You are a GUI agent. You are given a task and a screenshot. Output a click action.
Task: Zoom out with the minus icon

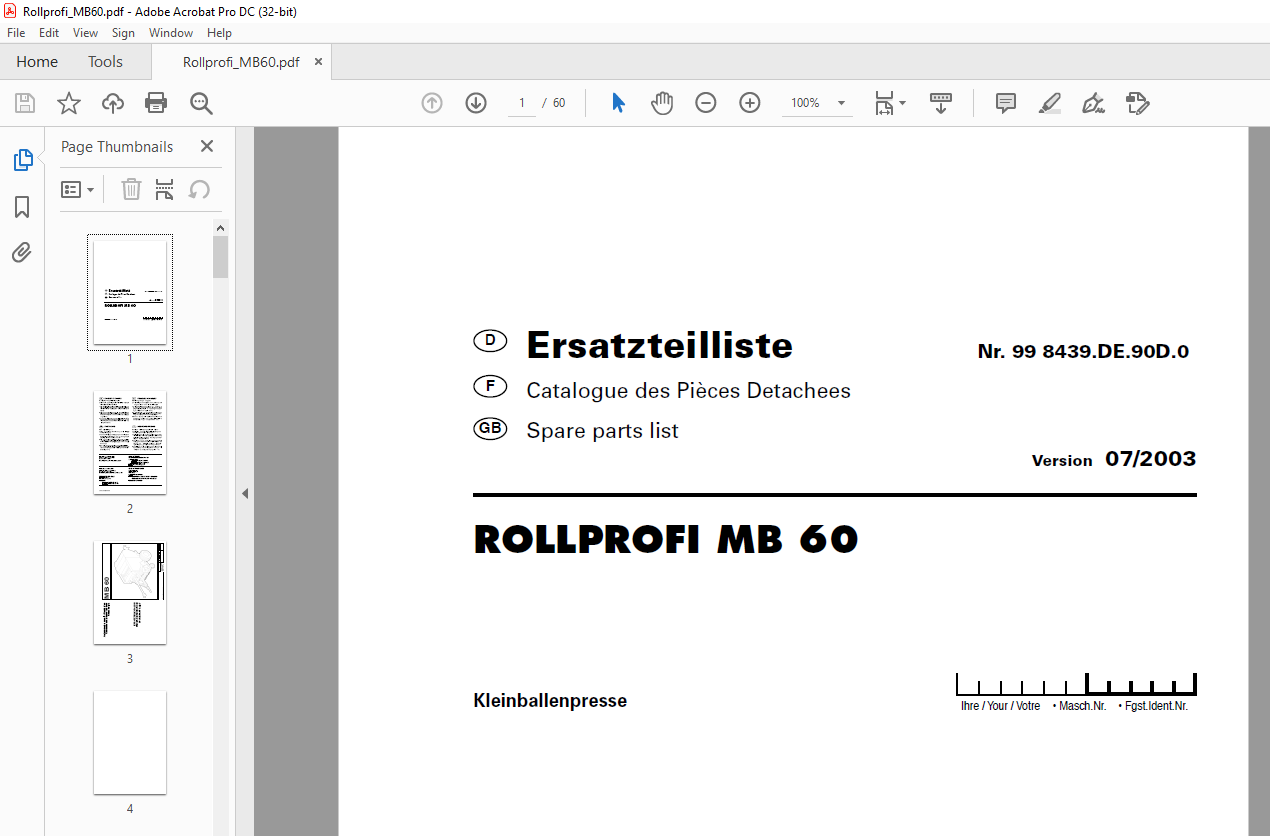[706, 103]
